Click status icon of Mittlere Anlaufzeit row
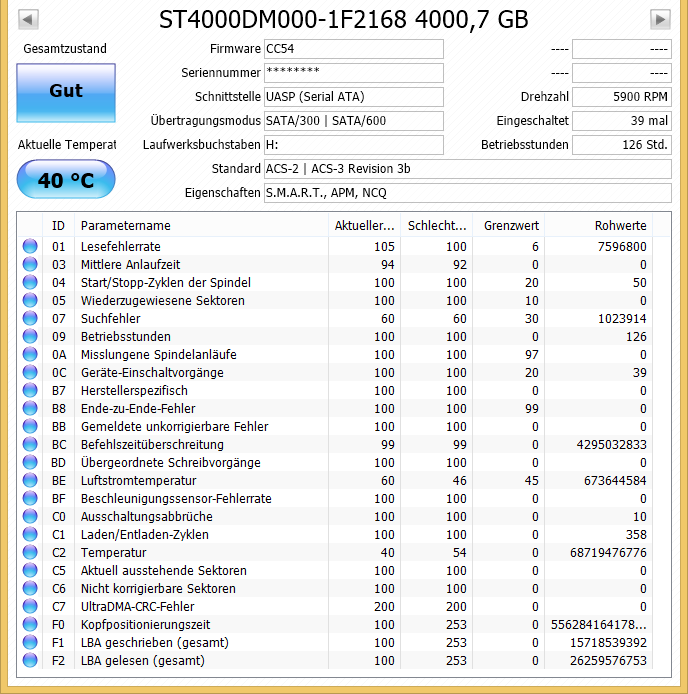This screenshot has height=694, width=688. 30,264
